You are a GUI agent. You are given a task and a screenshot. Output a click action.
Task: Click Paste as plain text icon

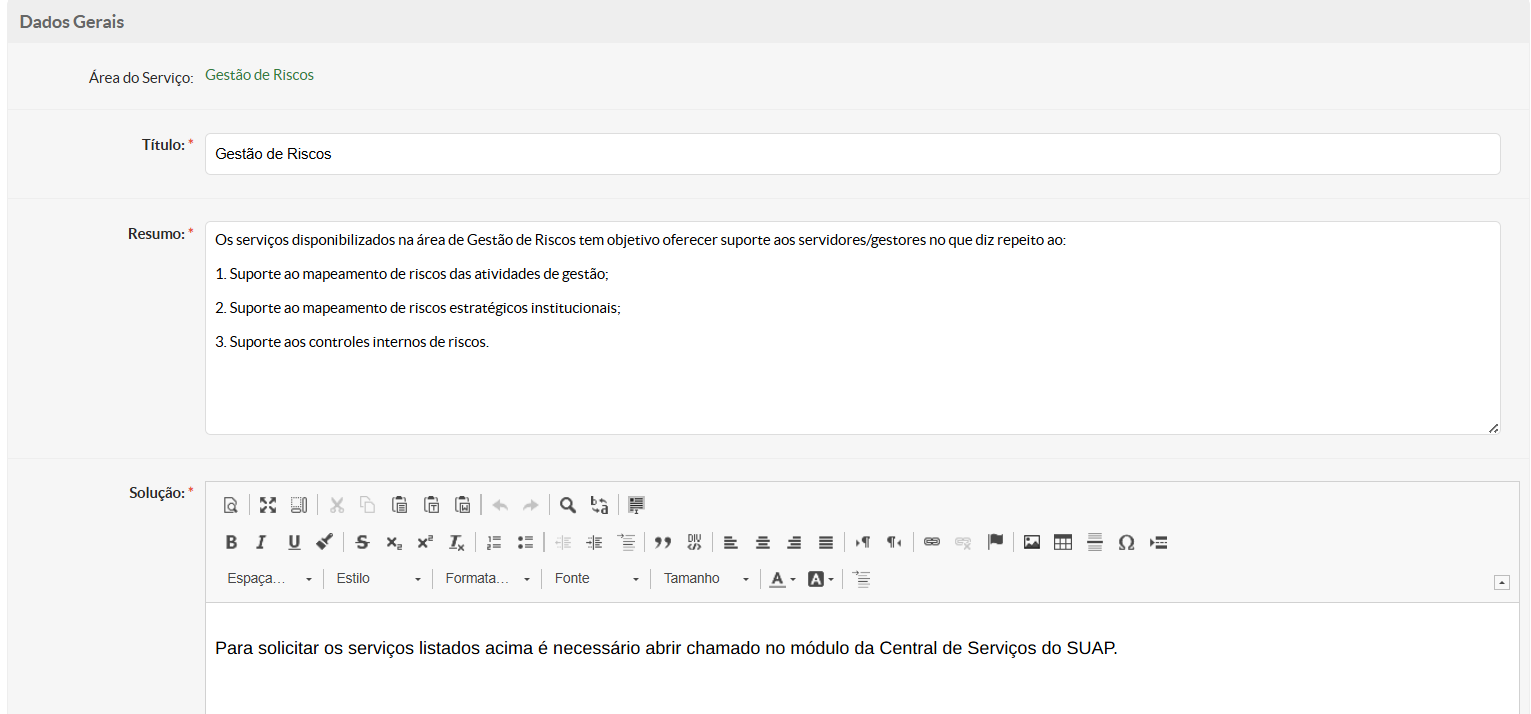pos(431,505)
